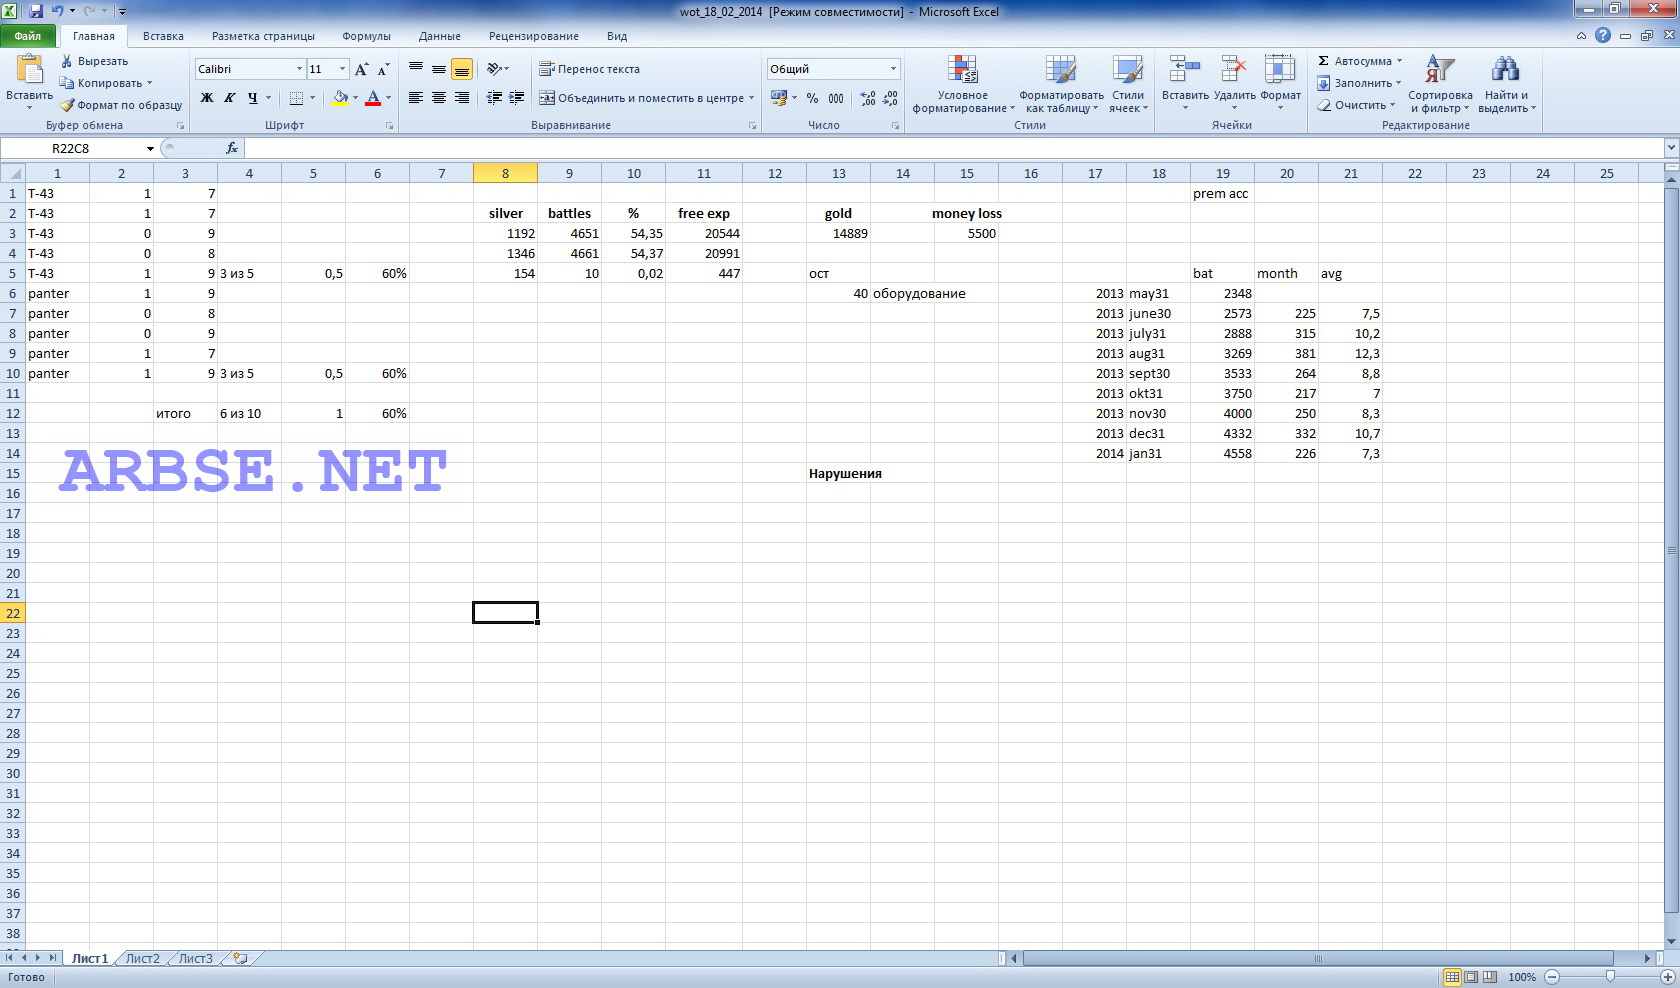The width and height of the screenshot is (1680, 988).
Task: Expand the formula bar
Action: coord(1670,149)
